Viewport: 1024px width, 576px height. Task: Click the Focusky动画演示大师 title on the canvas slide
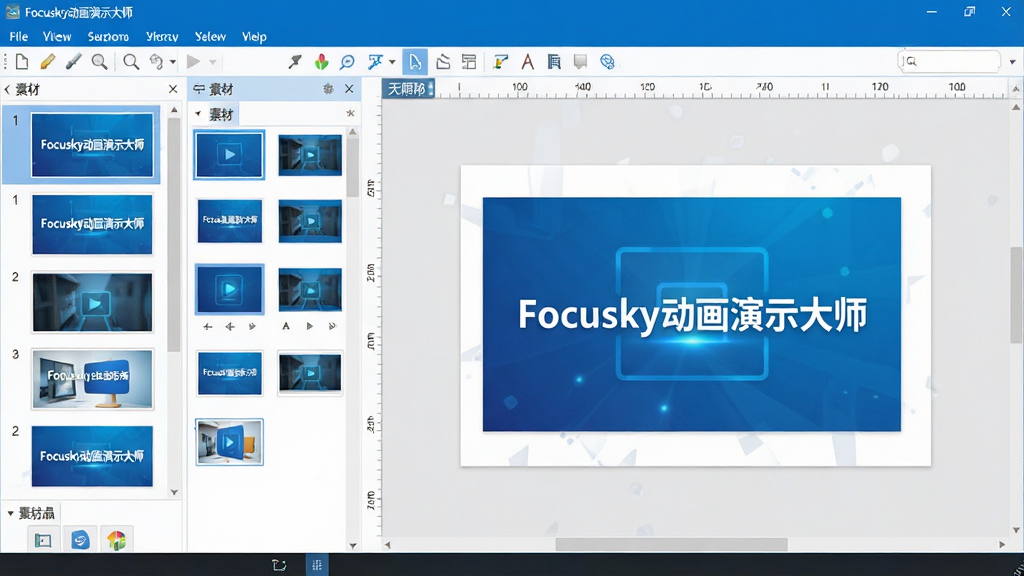(x=692, y=314)
